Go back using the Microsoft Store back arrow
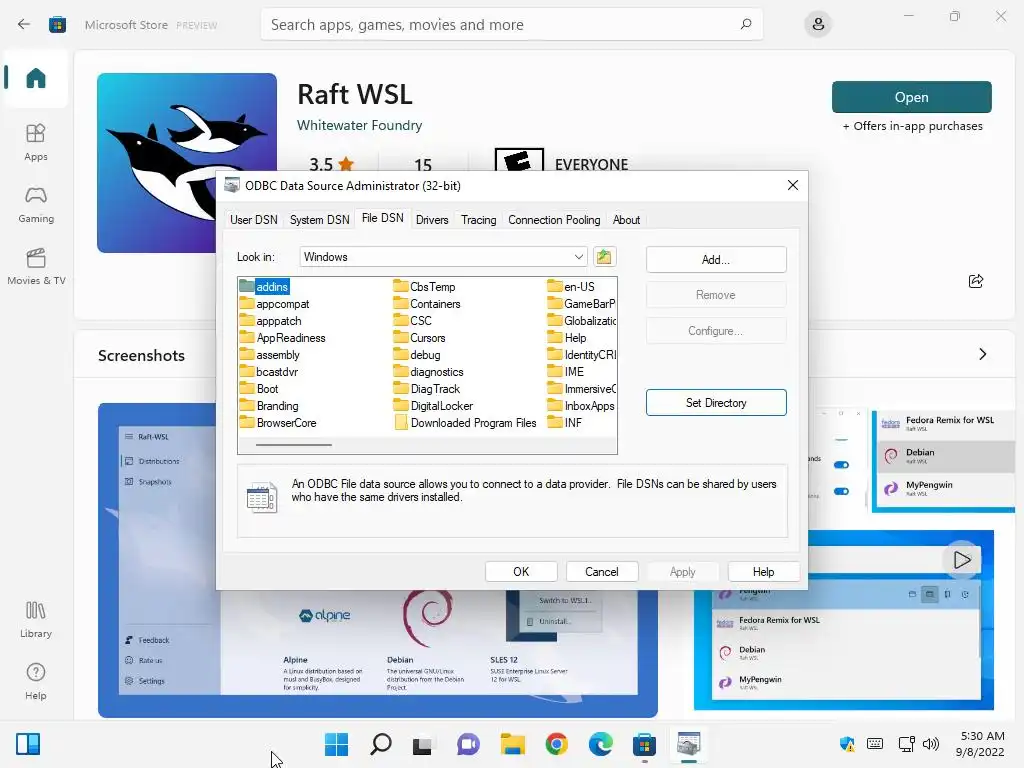The image size is (1024, 768). click(24, 25)
